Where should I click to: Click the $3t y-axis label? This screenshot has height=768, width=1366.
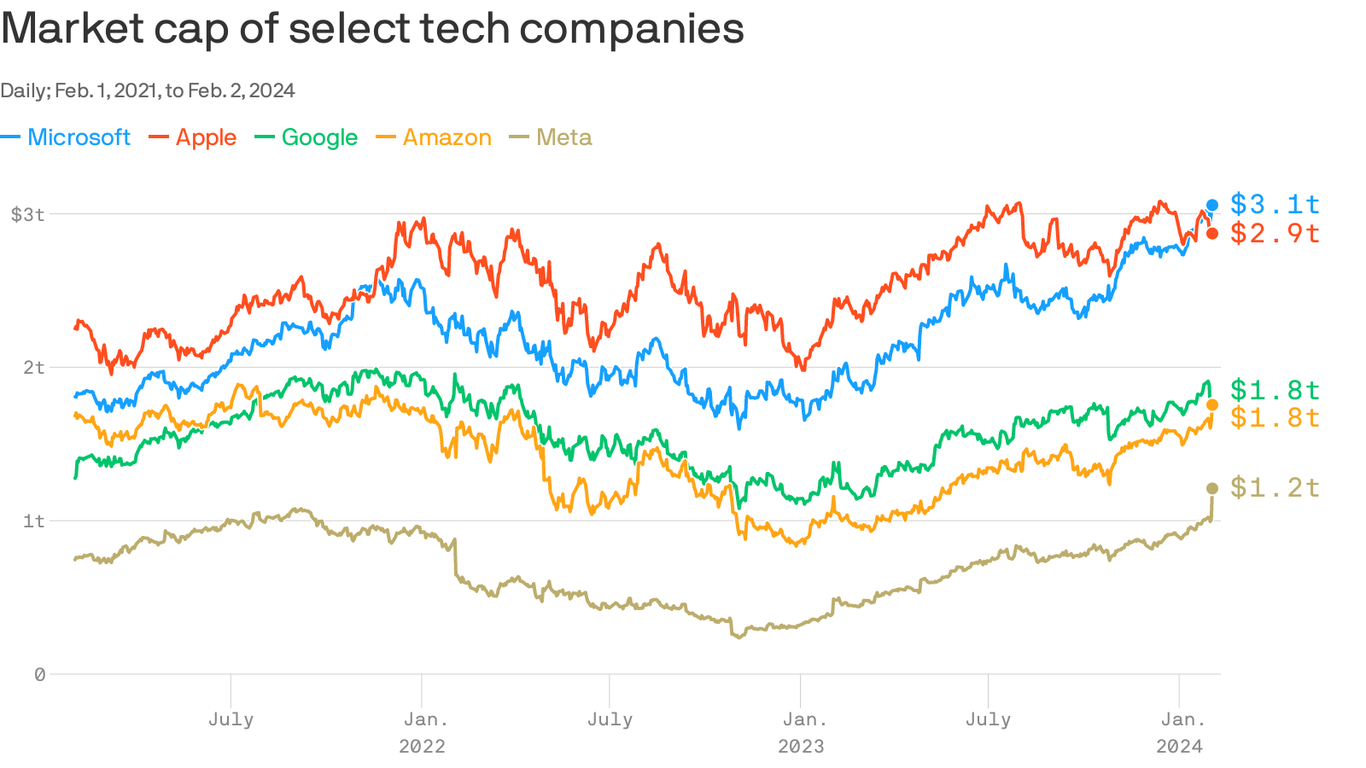coord(27,214)
